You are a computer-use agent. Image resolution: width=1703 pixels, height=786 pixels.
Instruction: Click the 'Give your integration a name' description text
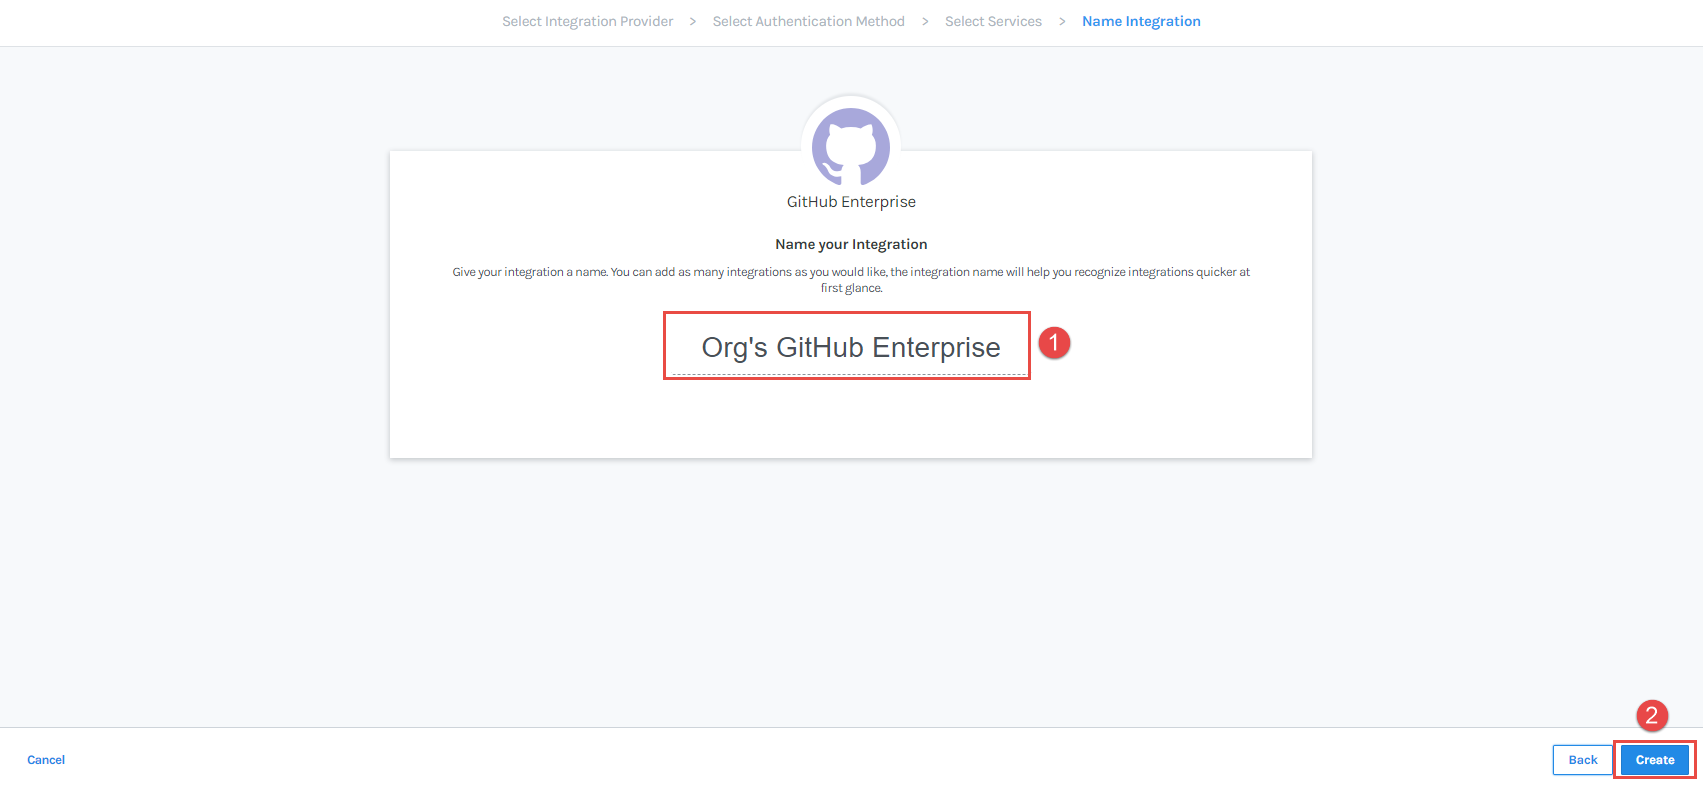tap(851, 280)
